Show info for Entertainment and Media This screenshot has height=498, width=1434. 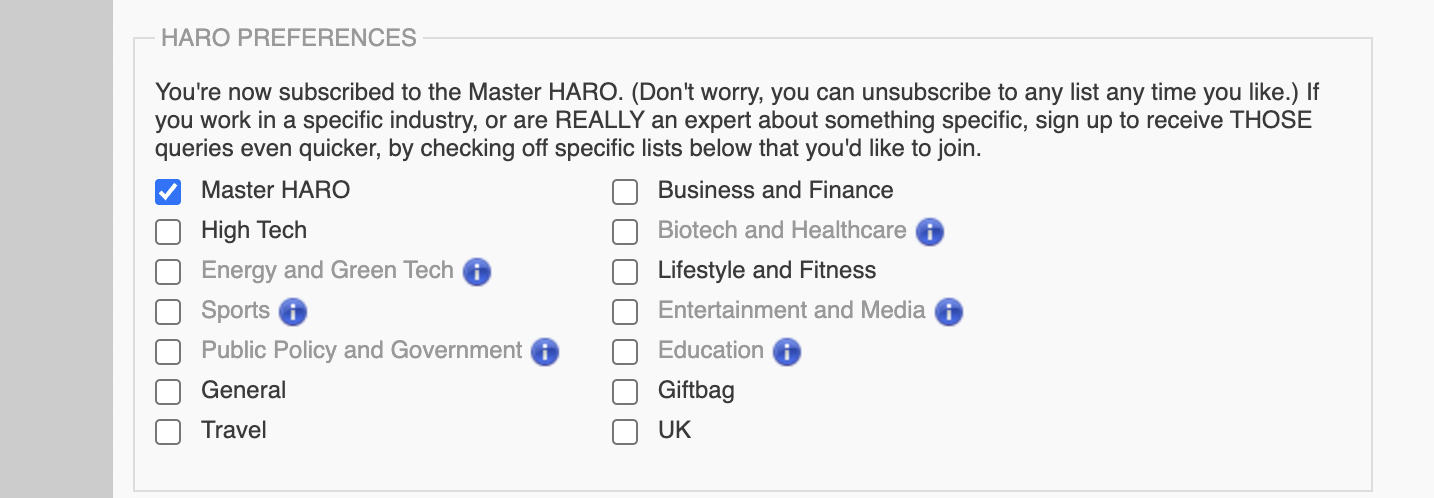pos(948,311)
